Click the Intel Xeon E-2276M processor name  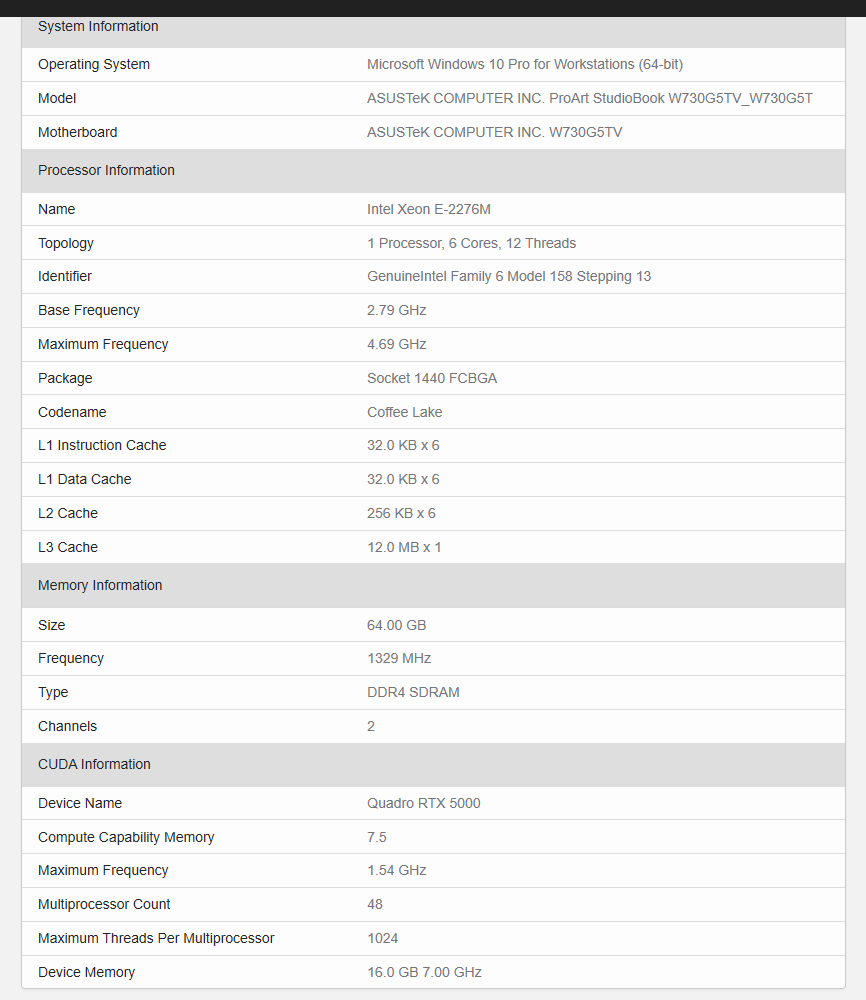click(428, 209)
